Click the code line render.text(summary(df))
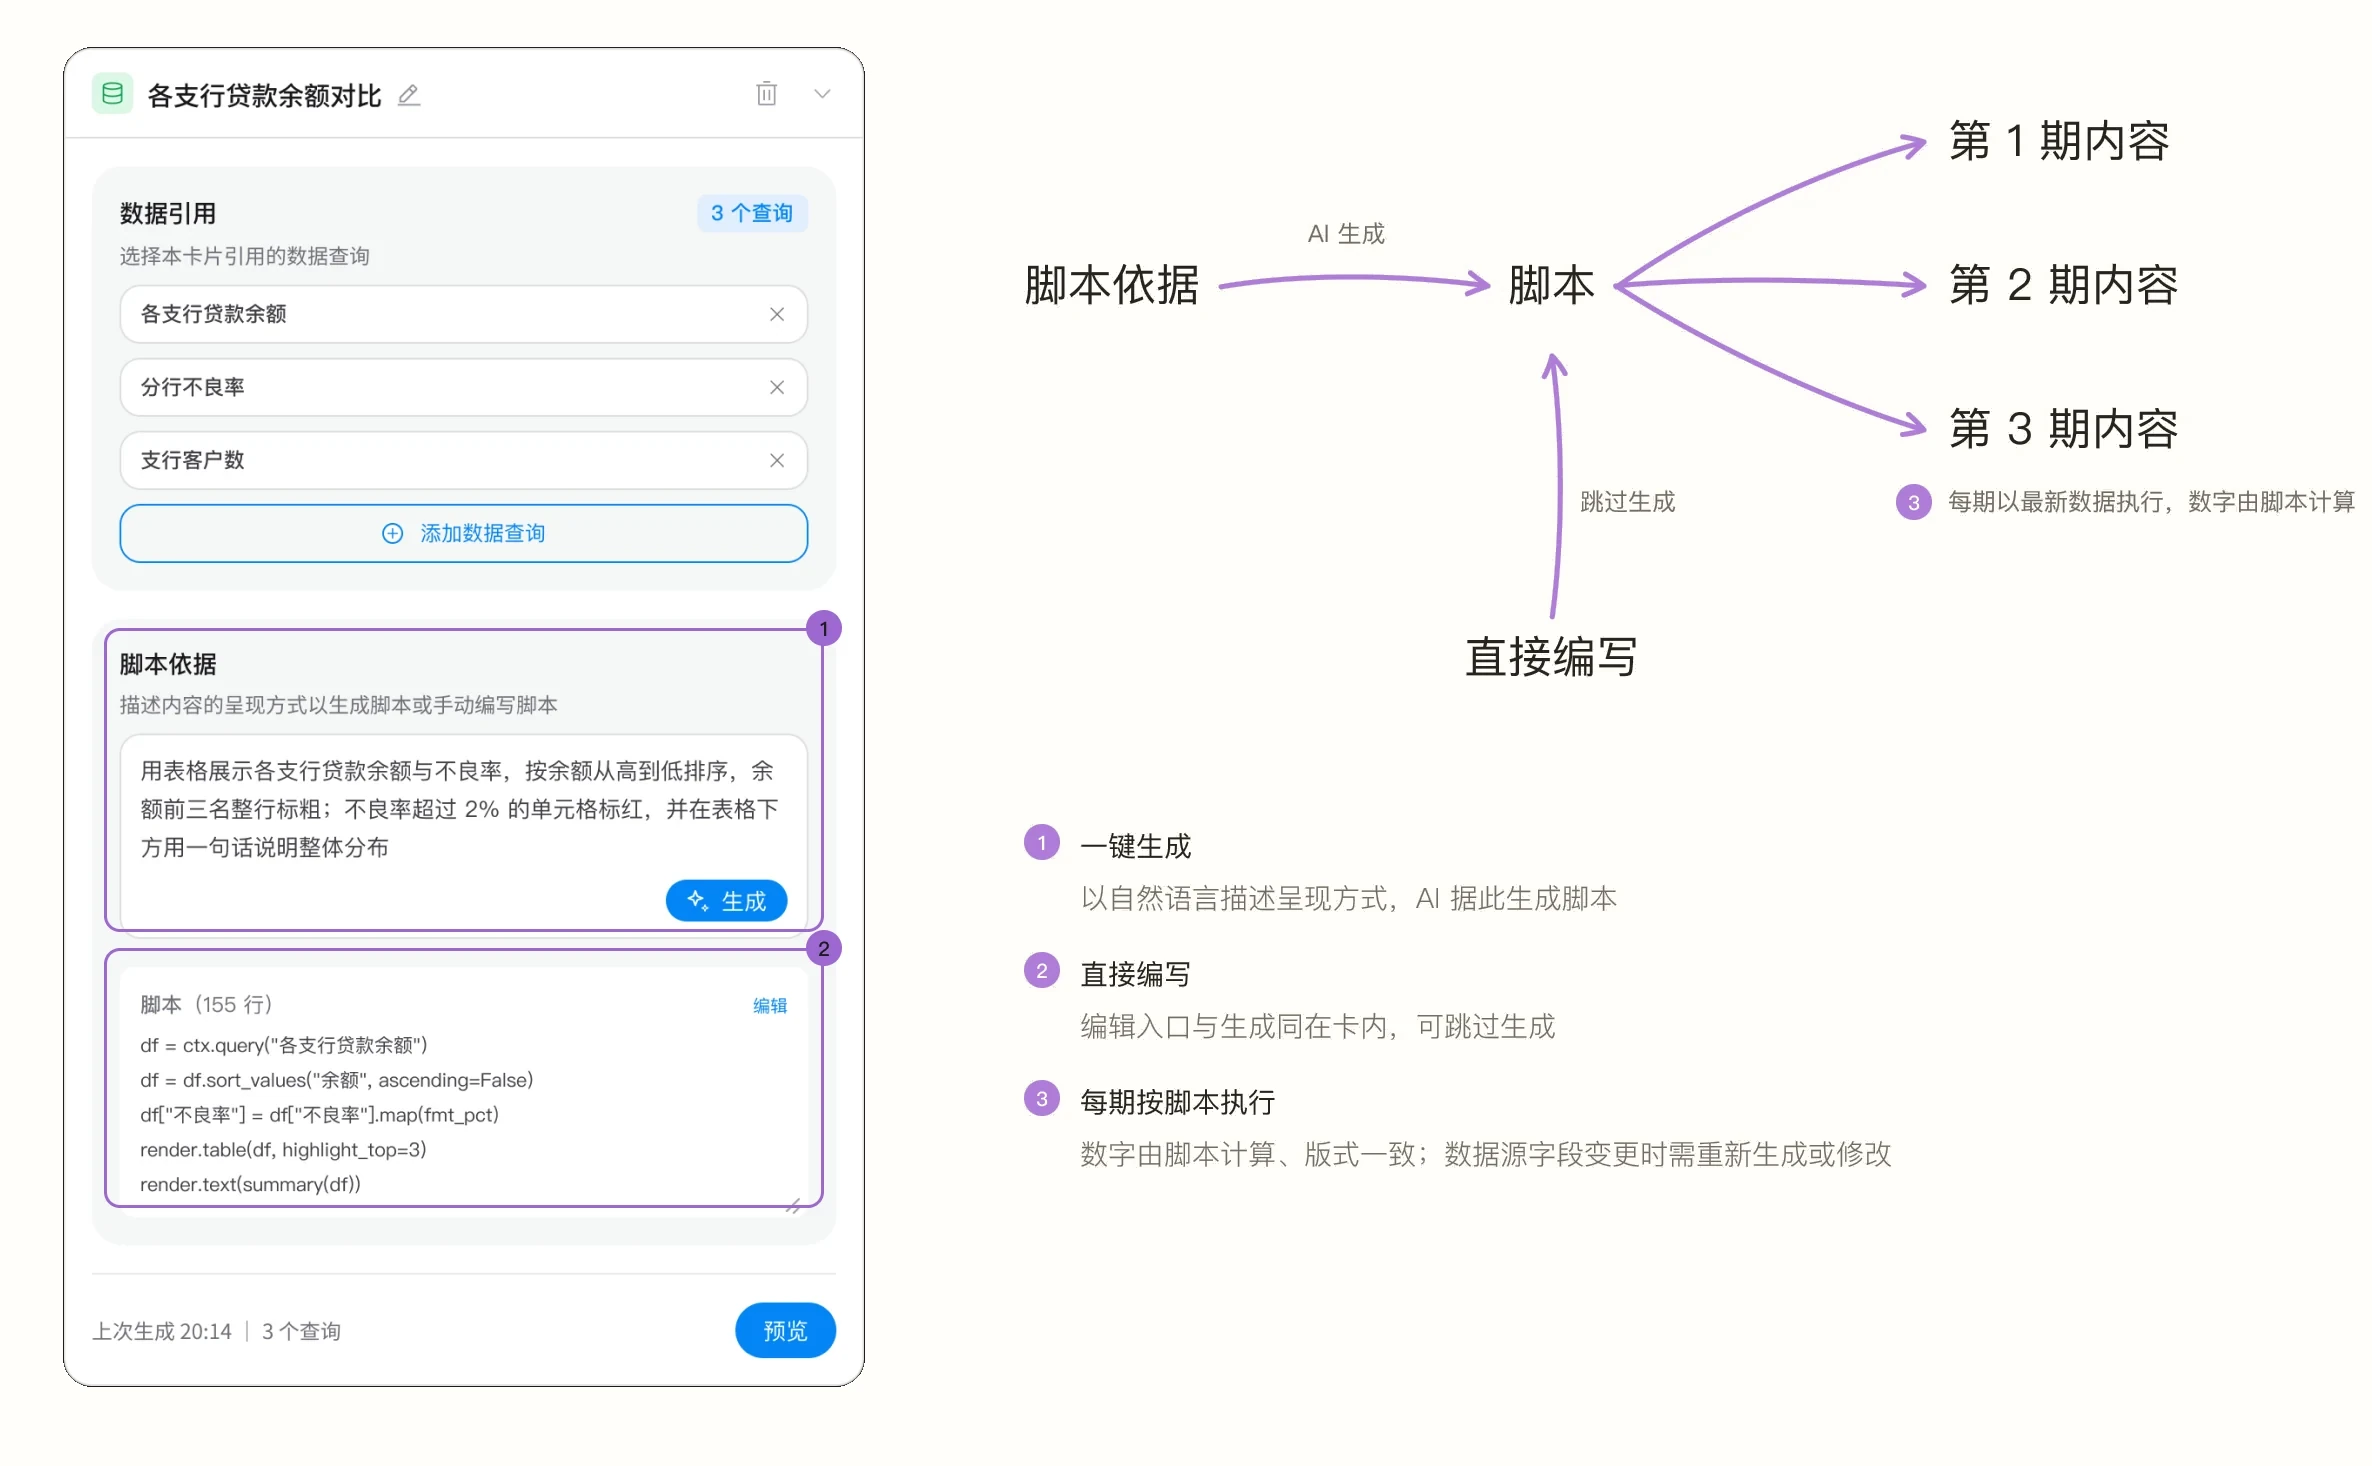Image resolution: width=2372 pixels, height=1466 pixels. tap(250, 1184)
